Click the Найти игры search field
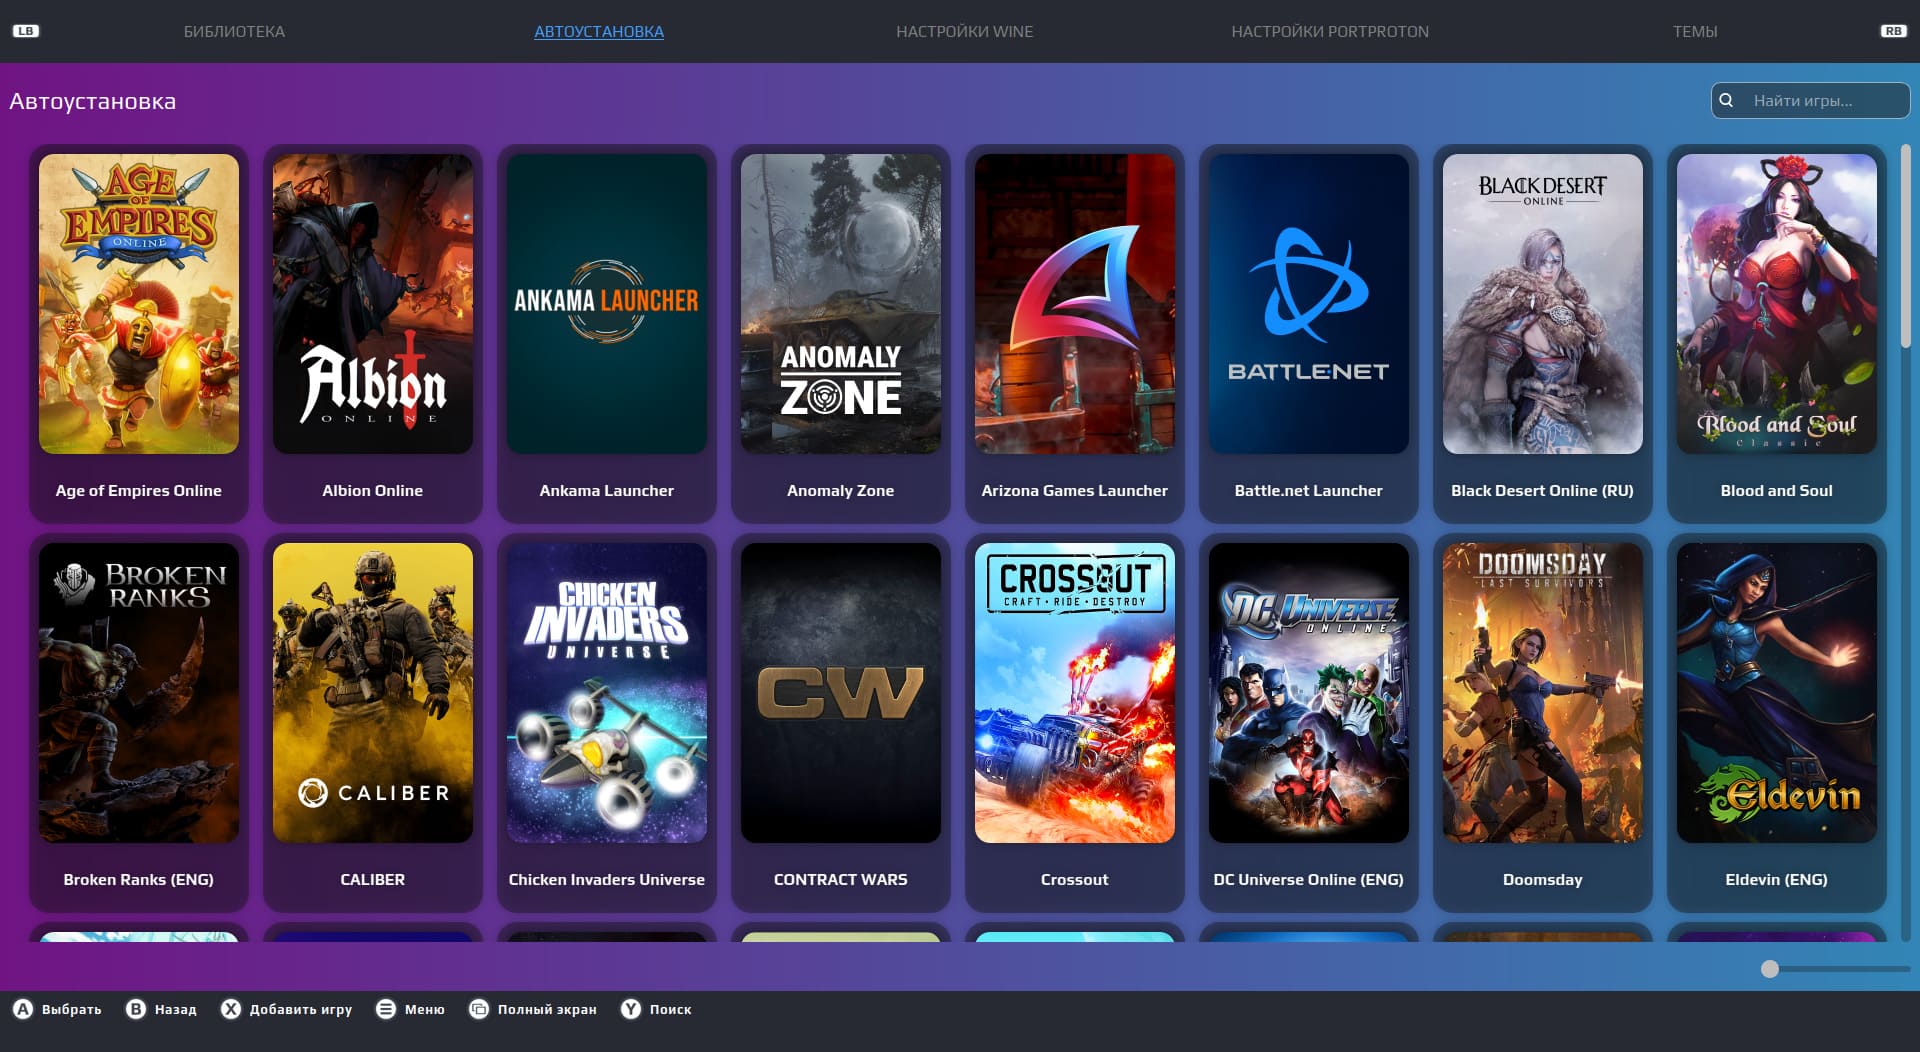The height and width of the screenshot is (1052, 1920). 1820,101
